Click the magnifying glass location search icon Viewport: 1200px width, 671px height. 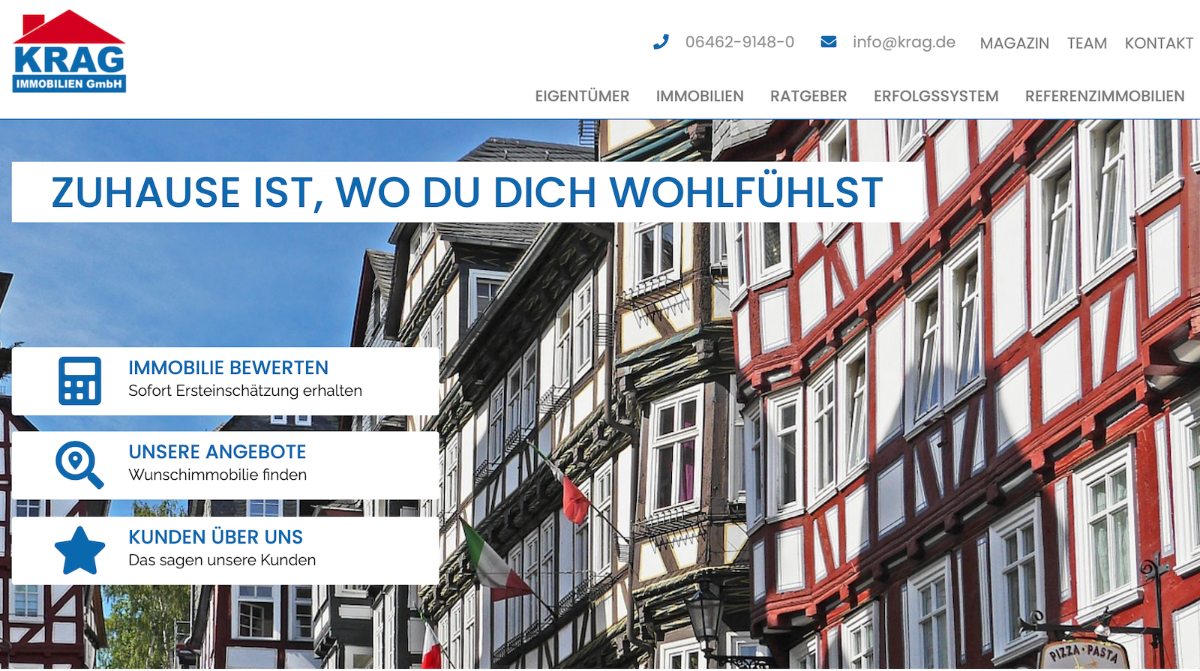tap(79, 464)
